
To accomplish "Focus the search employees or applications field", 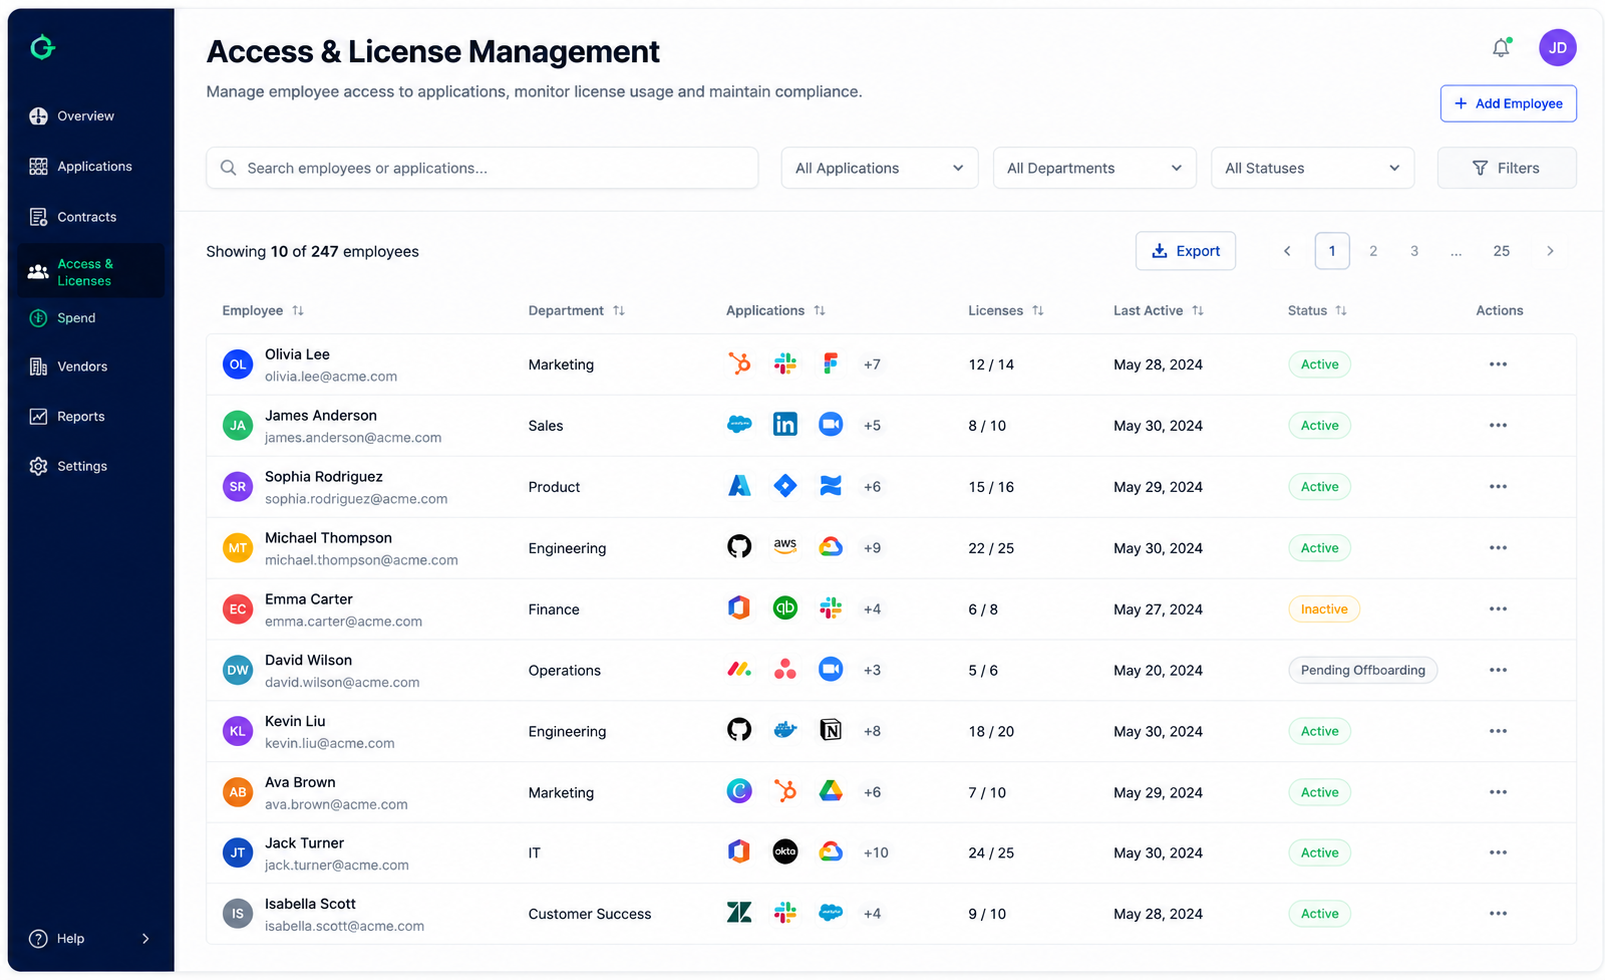I will pos(482,168).
